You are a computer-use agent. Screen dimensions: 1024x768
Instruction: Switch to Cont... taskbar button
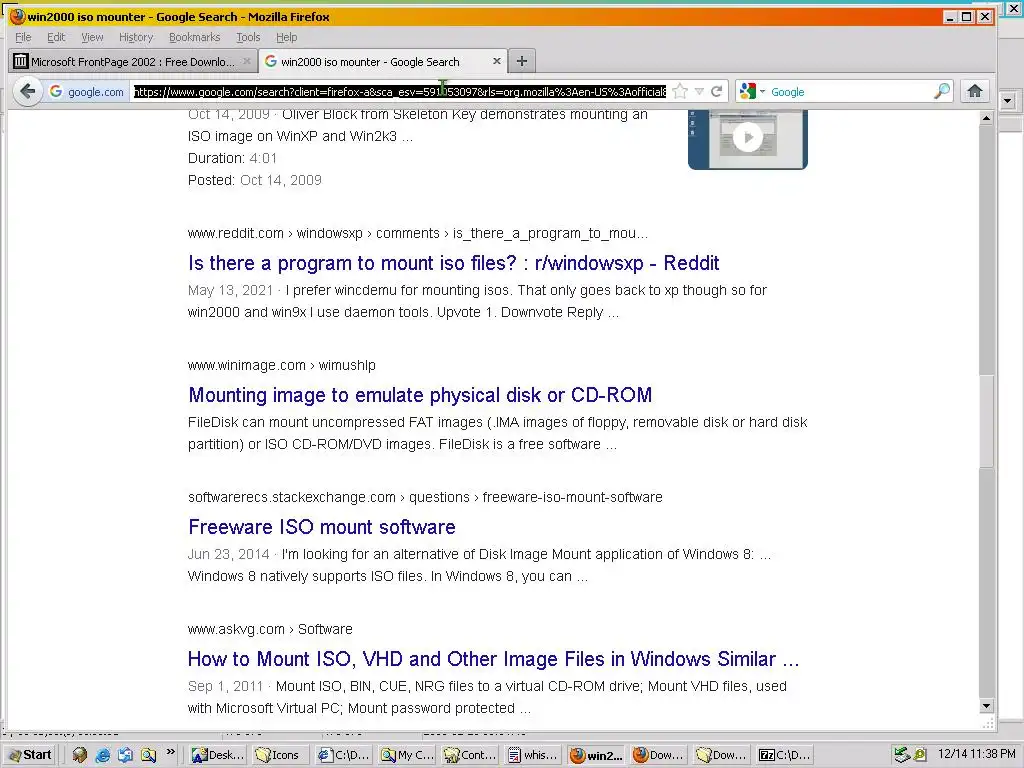470,755
